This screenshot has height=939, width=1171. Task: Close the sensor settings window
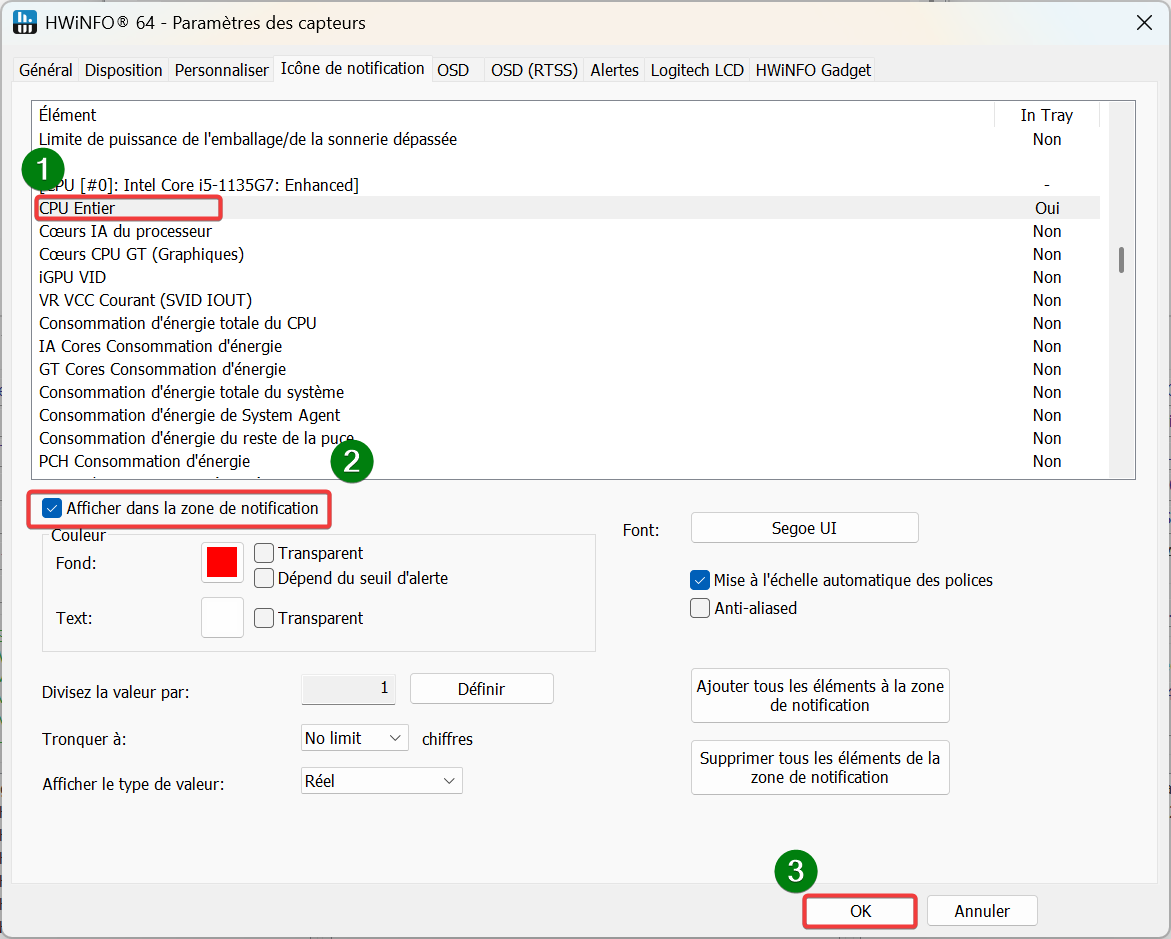point(1143,22)
